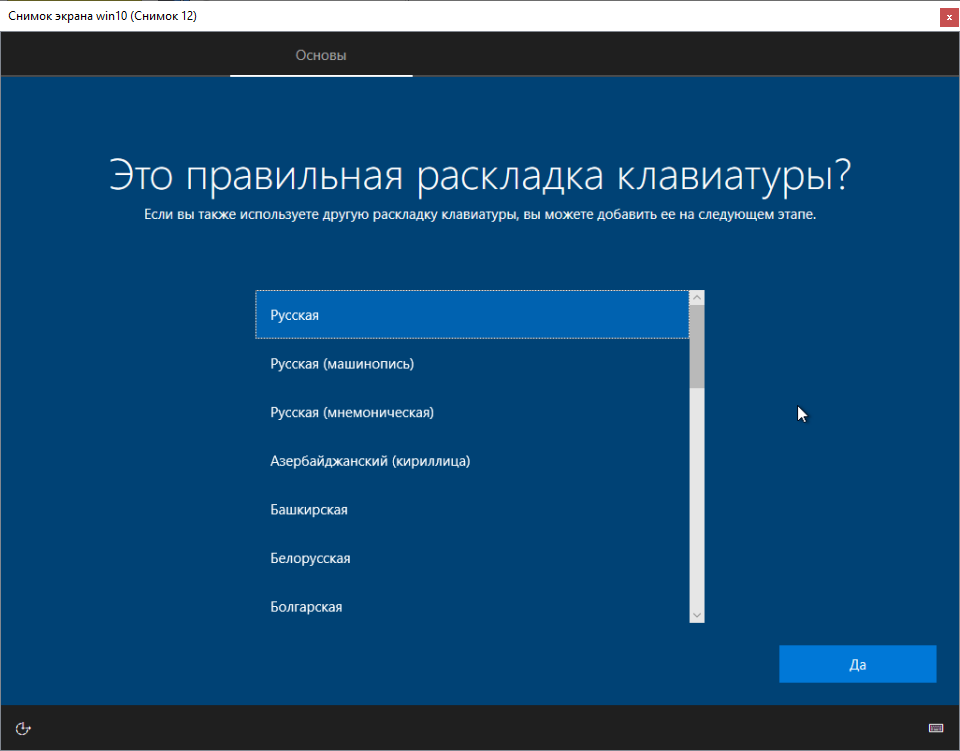Click the list scrollbar up arrow
Image resolution: width=960 pixels, height=751 pixels.
pos(697,297)
